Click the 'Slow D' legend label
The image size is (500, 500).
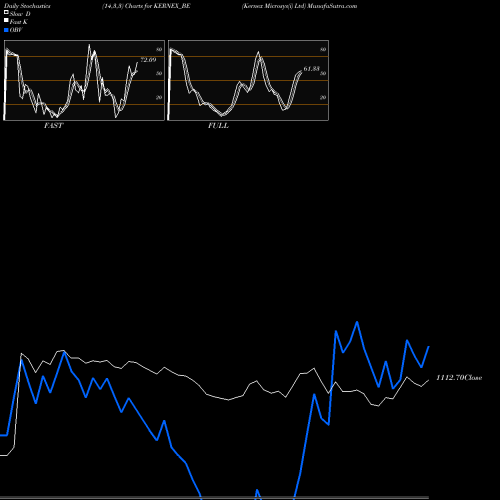pyautogui.click(x=20, y=14)
